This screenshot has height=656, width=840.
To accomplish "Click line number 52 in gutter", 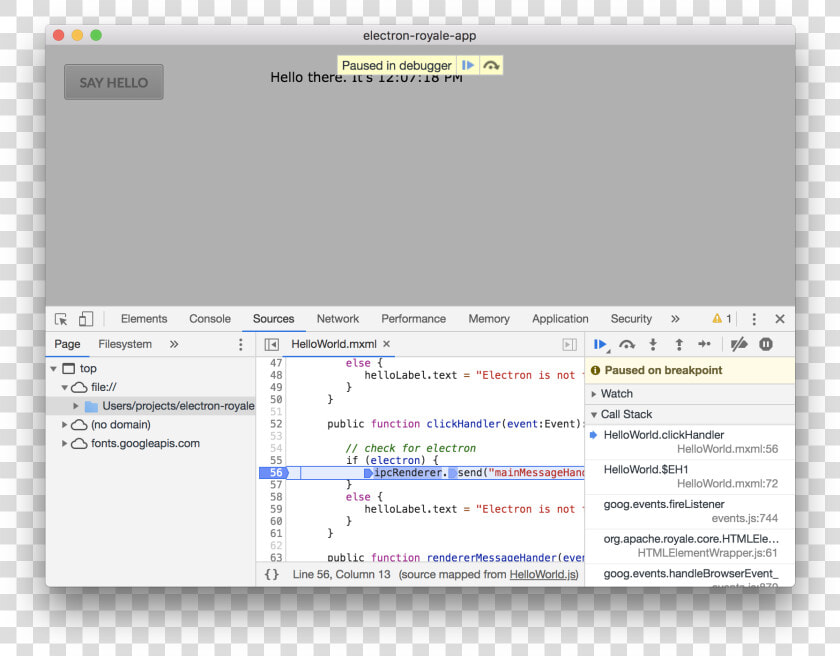I will pos(276,424).
